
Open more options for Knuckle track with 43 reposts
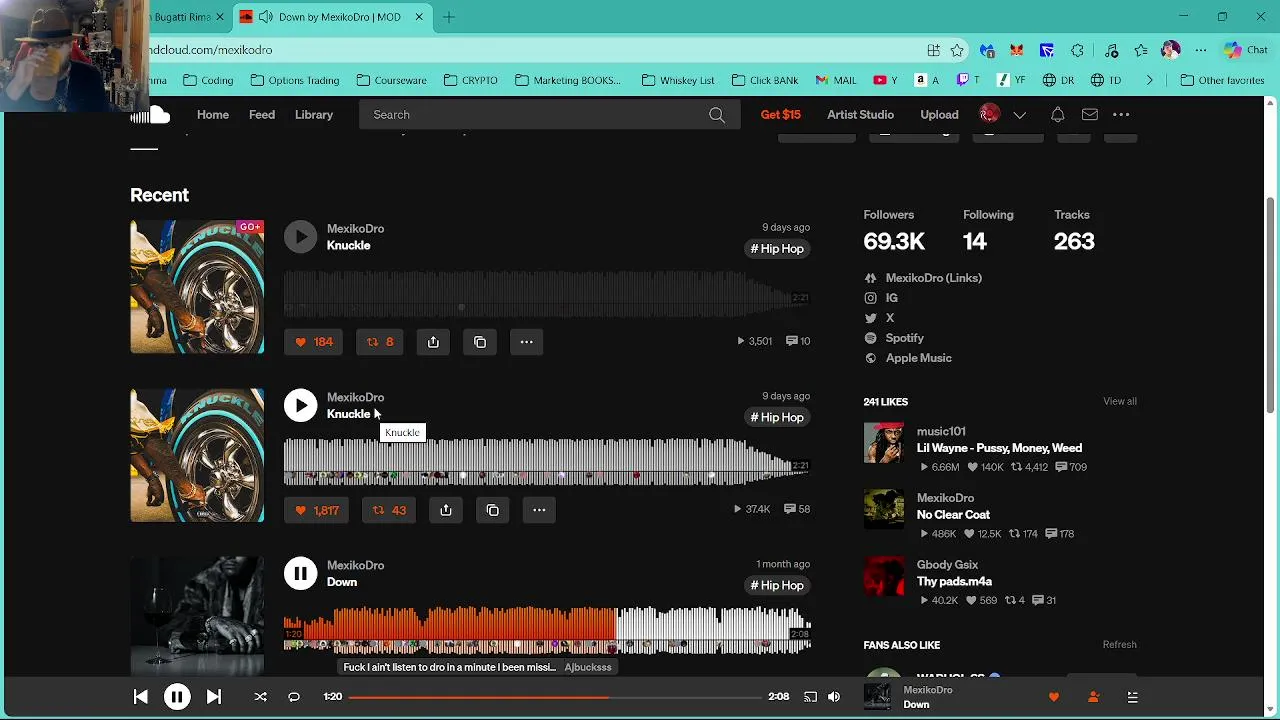(539, 510)
